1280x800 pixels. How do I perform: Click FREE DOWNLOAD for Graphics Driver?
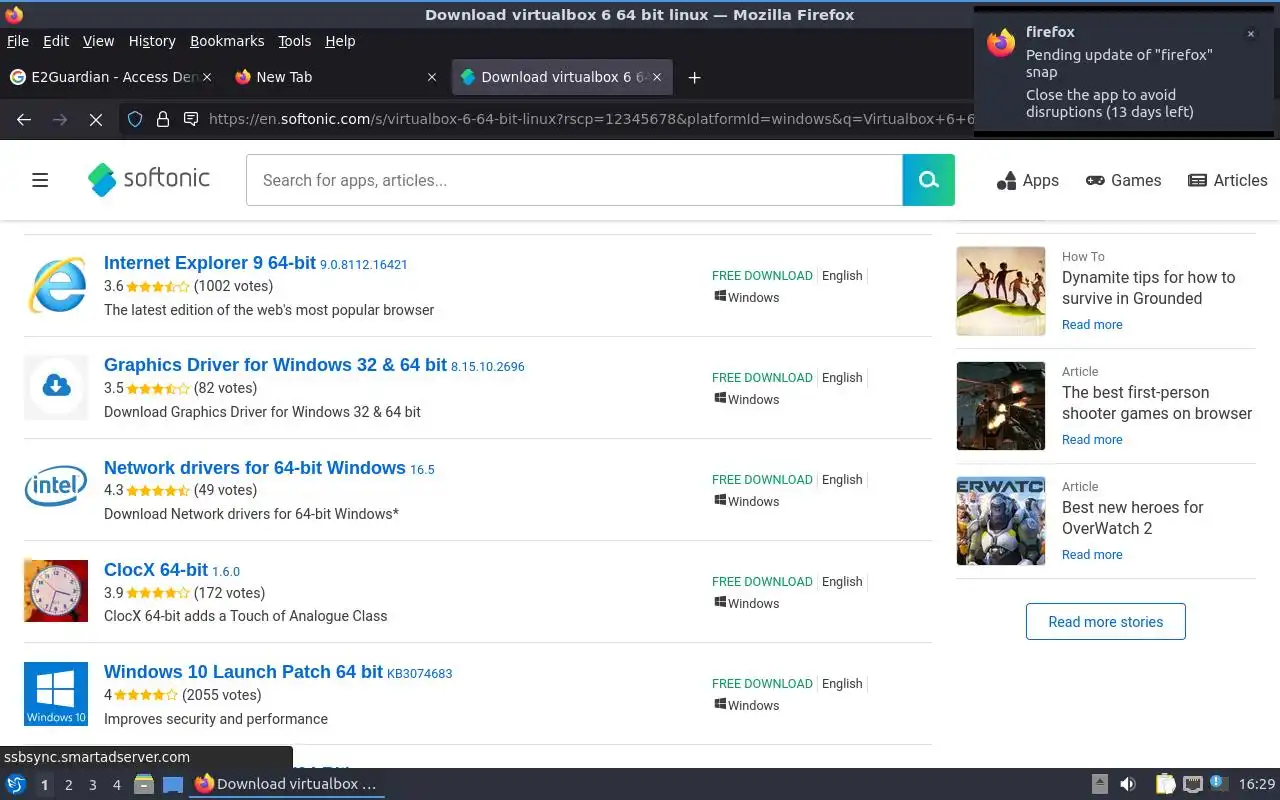[x=762, y=378]
